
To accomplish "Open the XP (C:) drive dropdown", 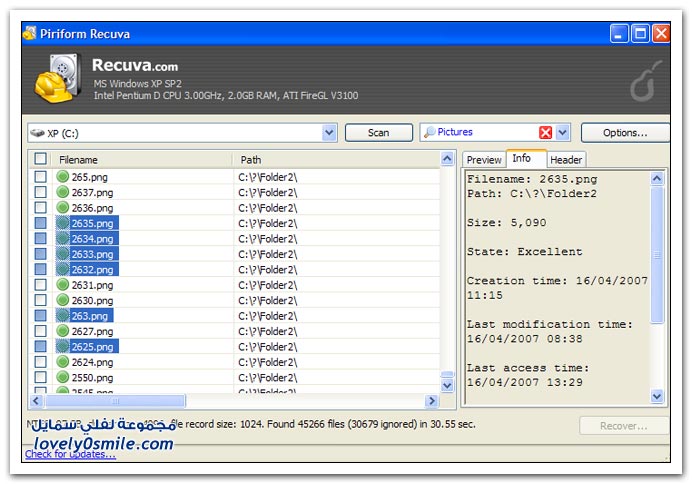I will [x=330, y=133].
